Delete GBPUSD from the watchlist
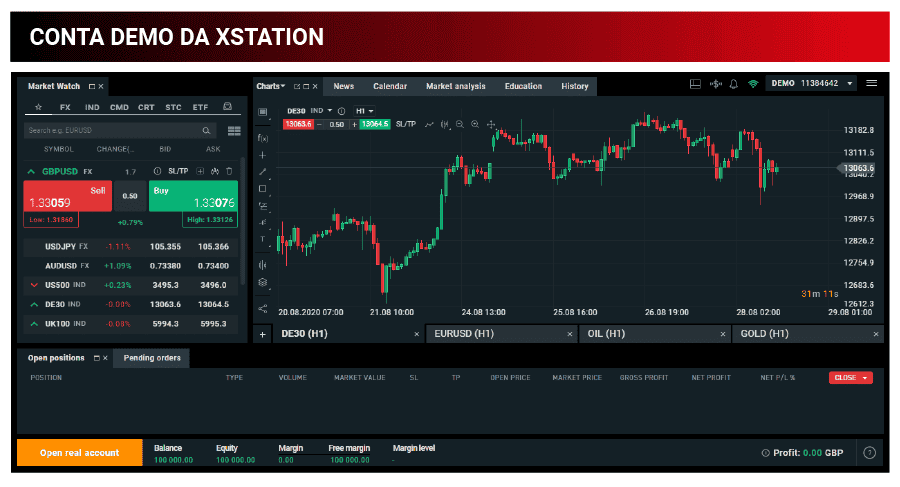The width and height of the screenshot is (900, 487). pos(229,171)
